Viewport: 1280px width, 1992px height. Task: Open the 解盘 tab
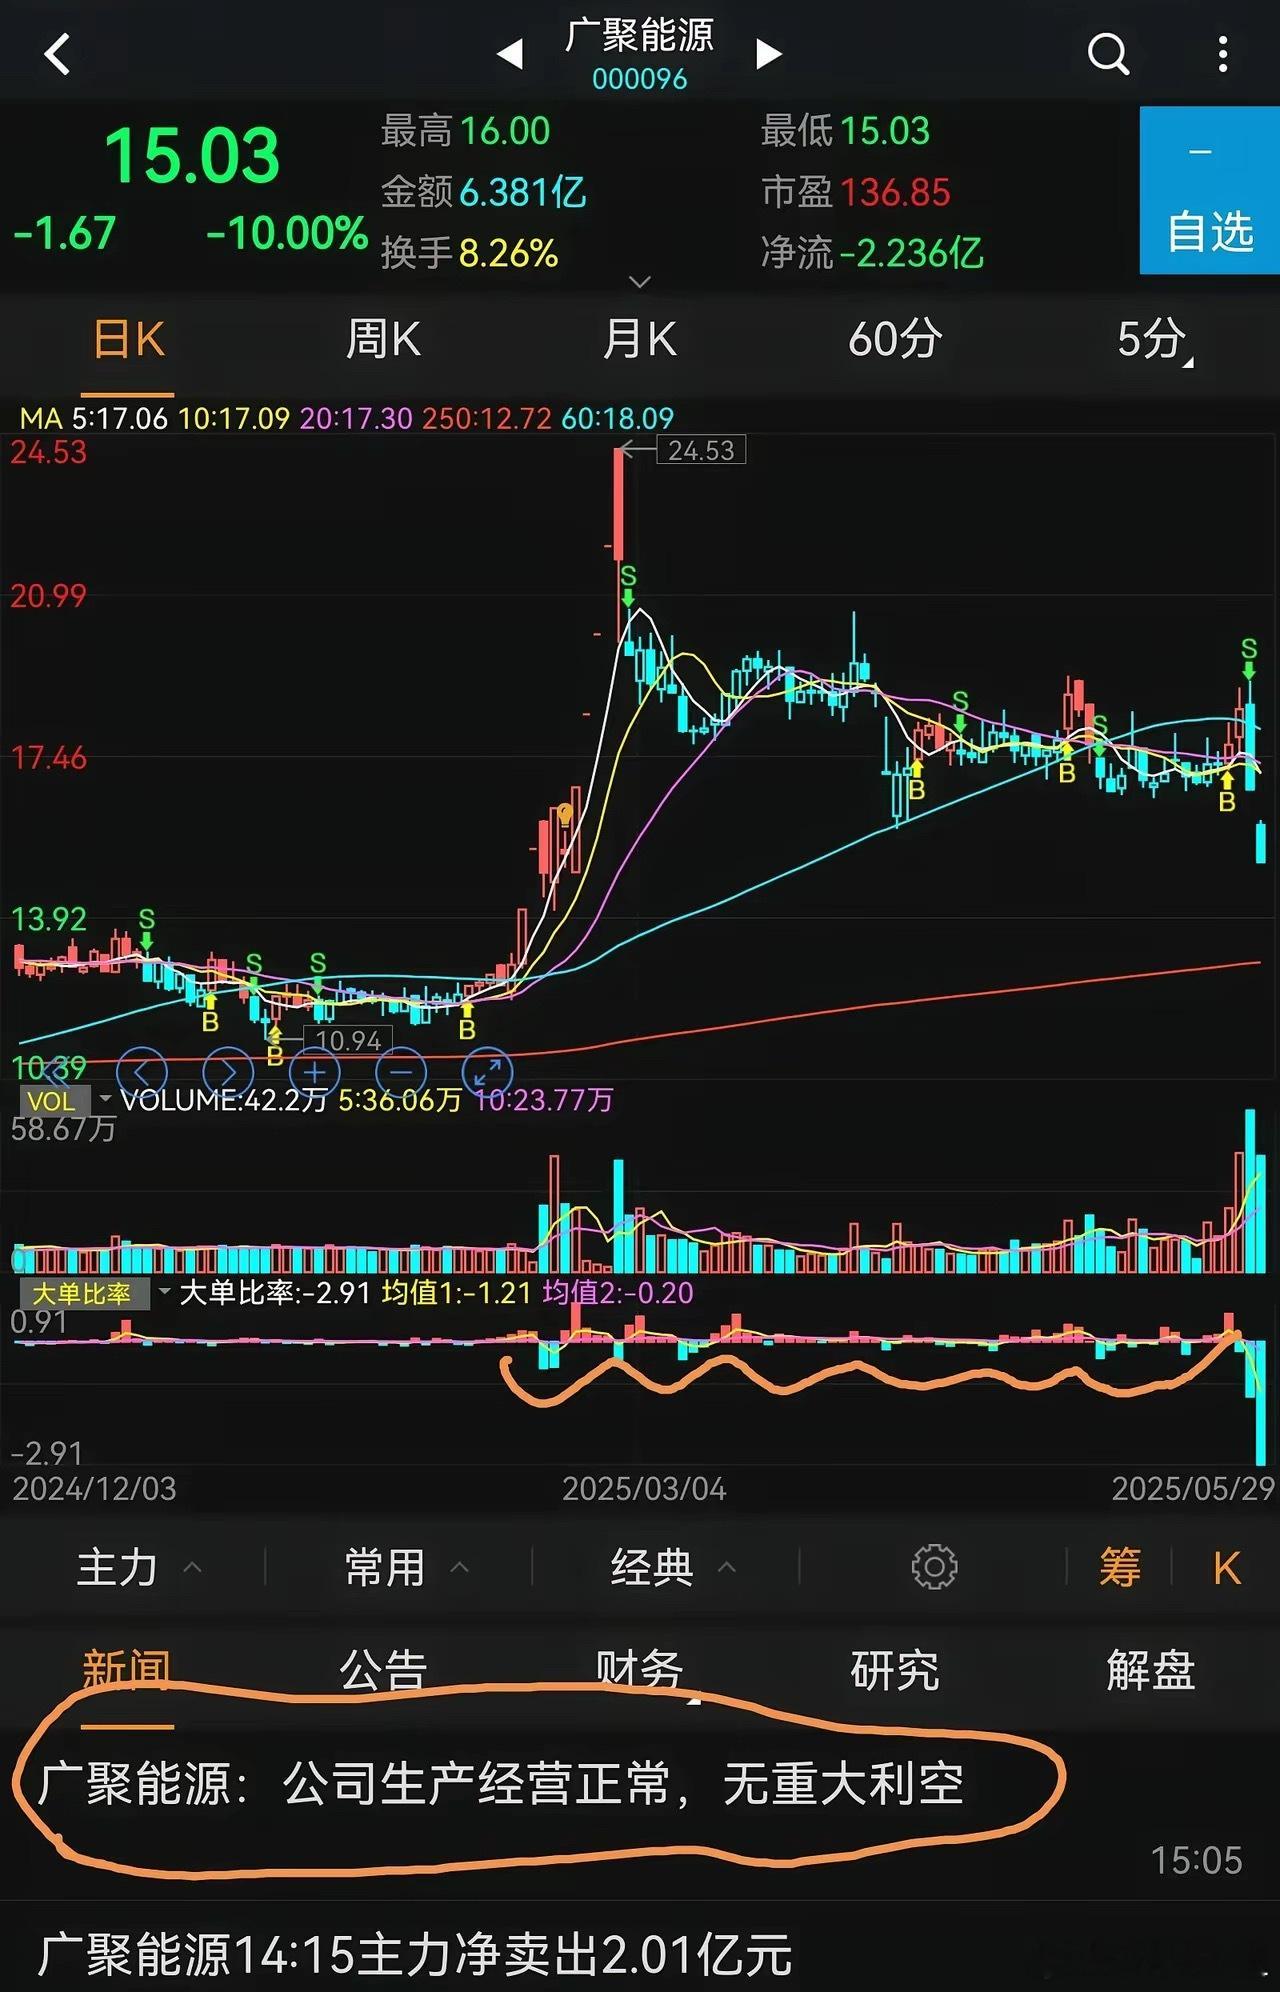(1151, 1670)
